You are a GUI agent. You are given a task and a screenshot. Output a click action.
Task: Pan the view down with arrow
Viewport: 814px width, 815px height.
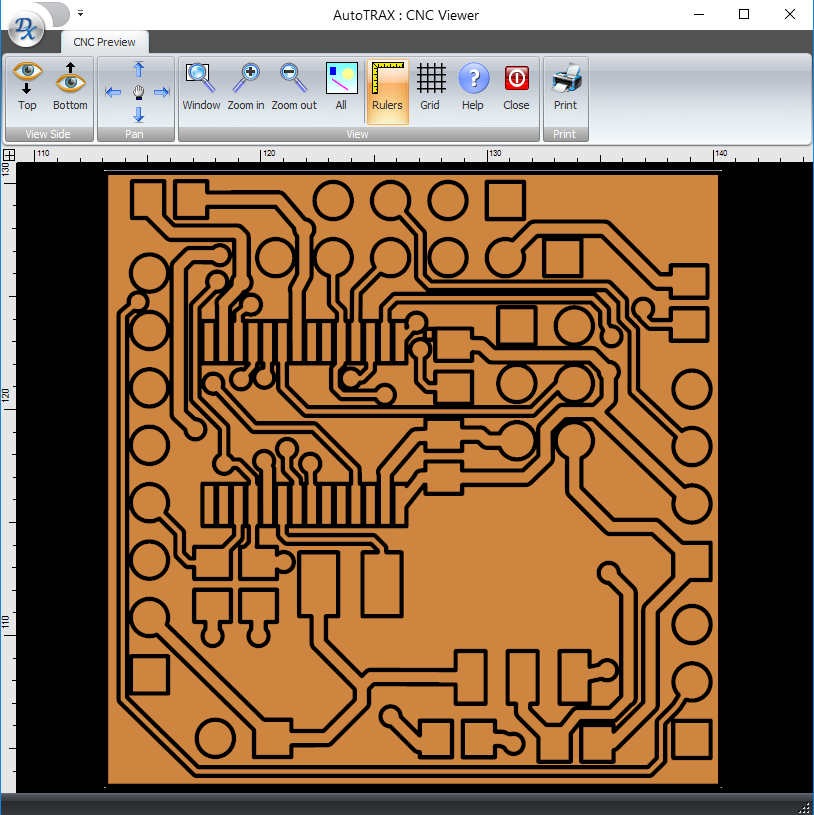(139, 114)
